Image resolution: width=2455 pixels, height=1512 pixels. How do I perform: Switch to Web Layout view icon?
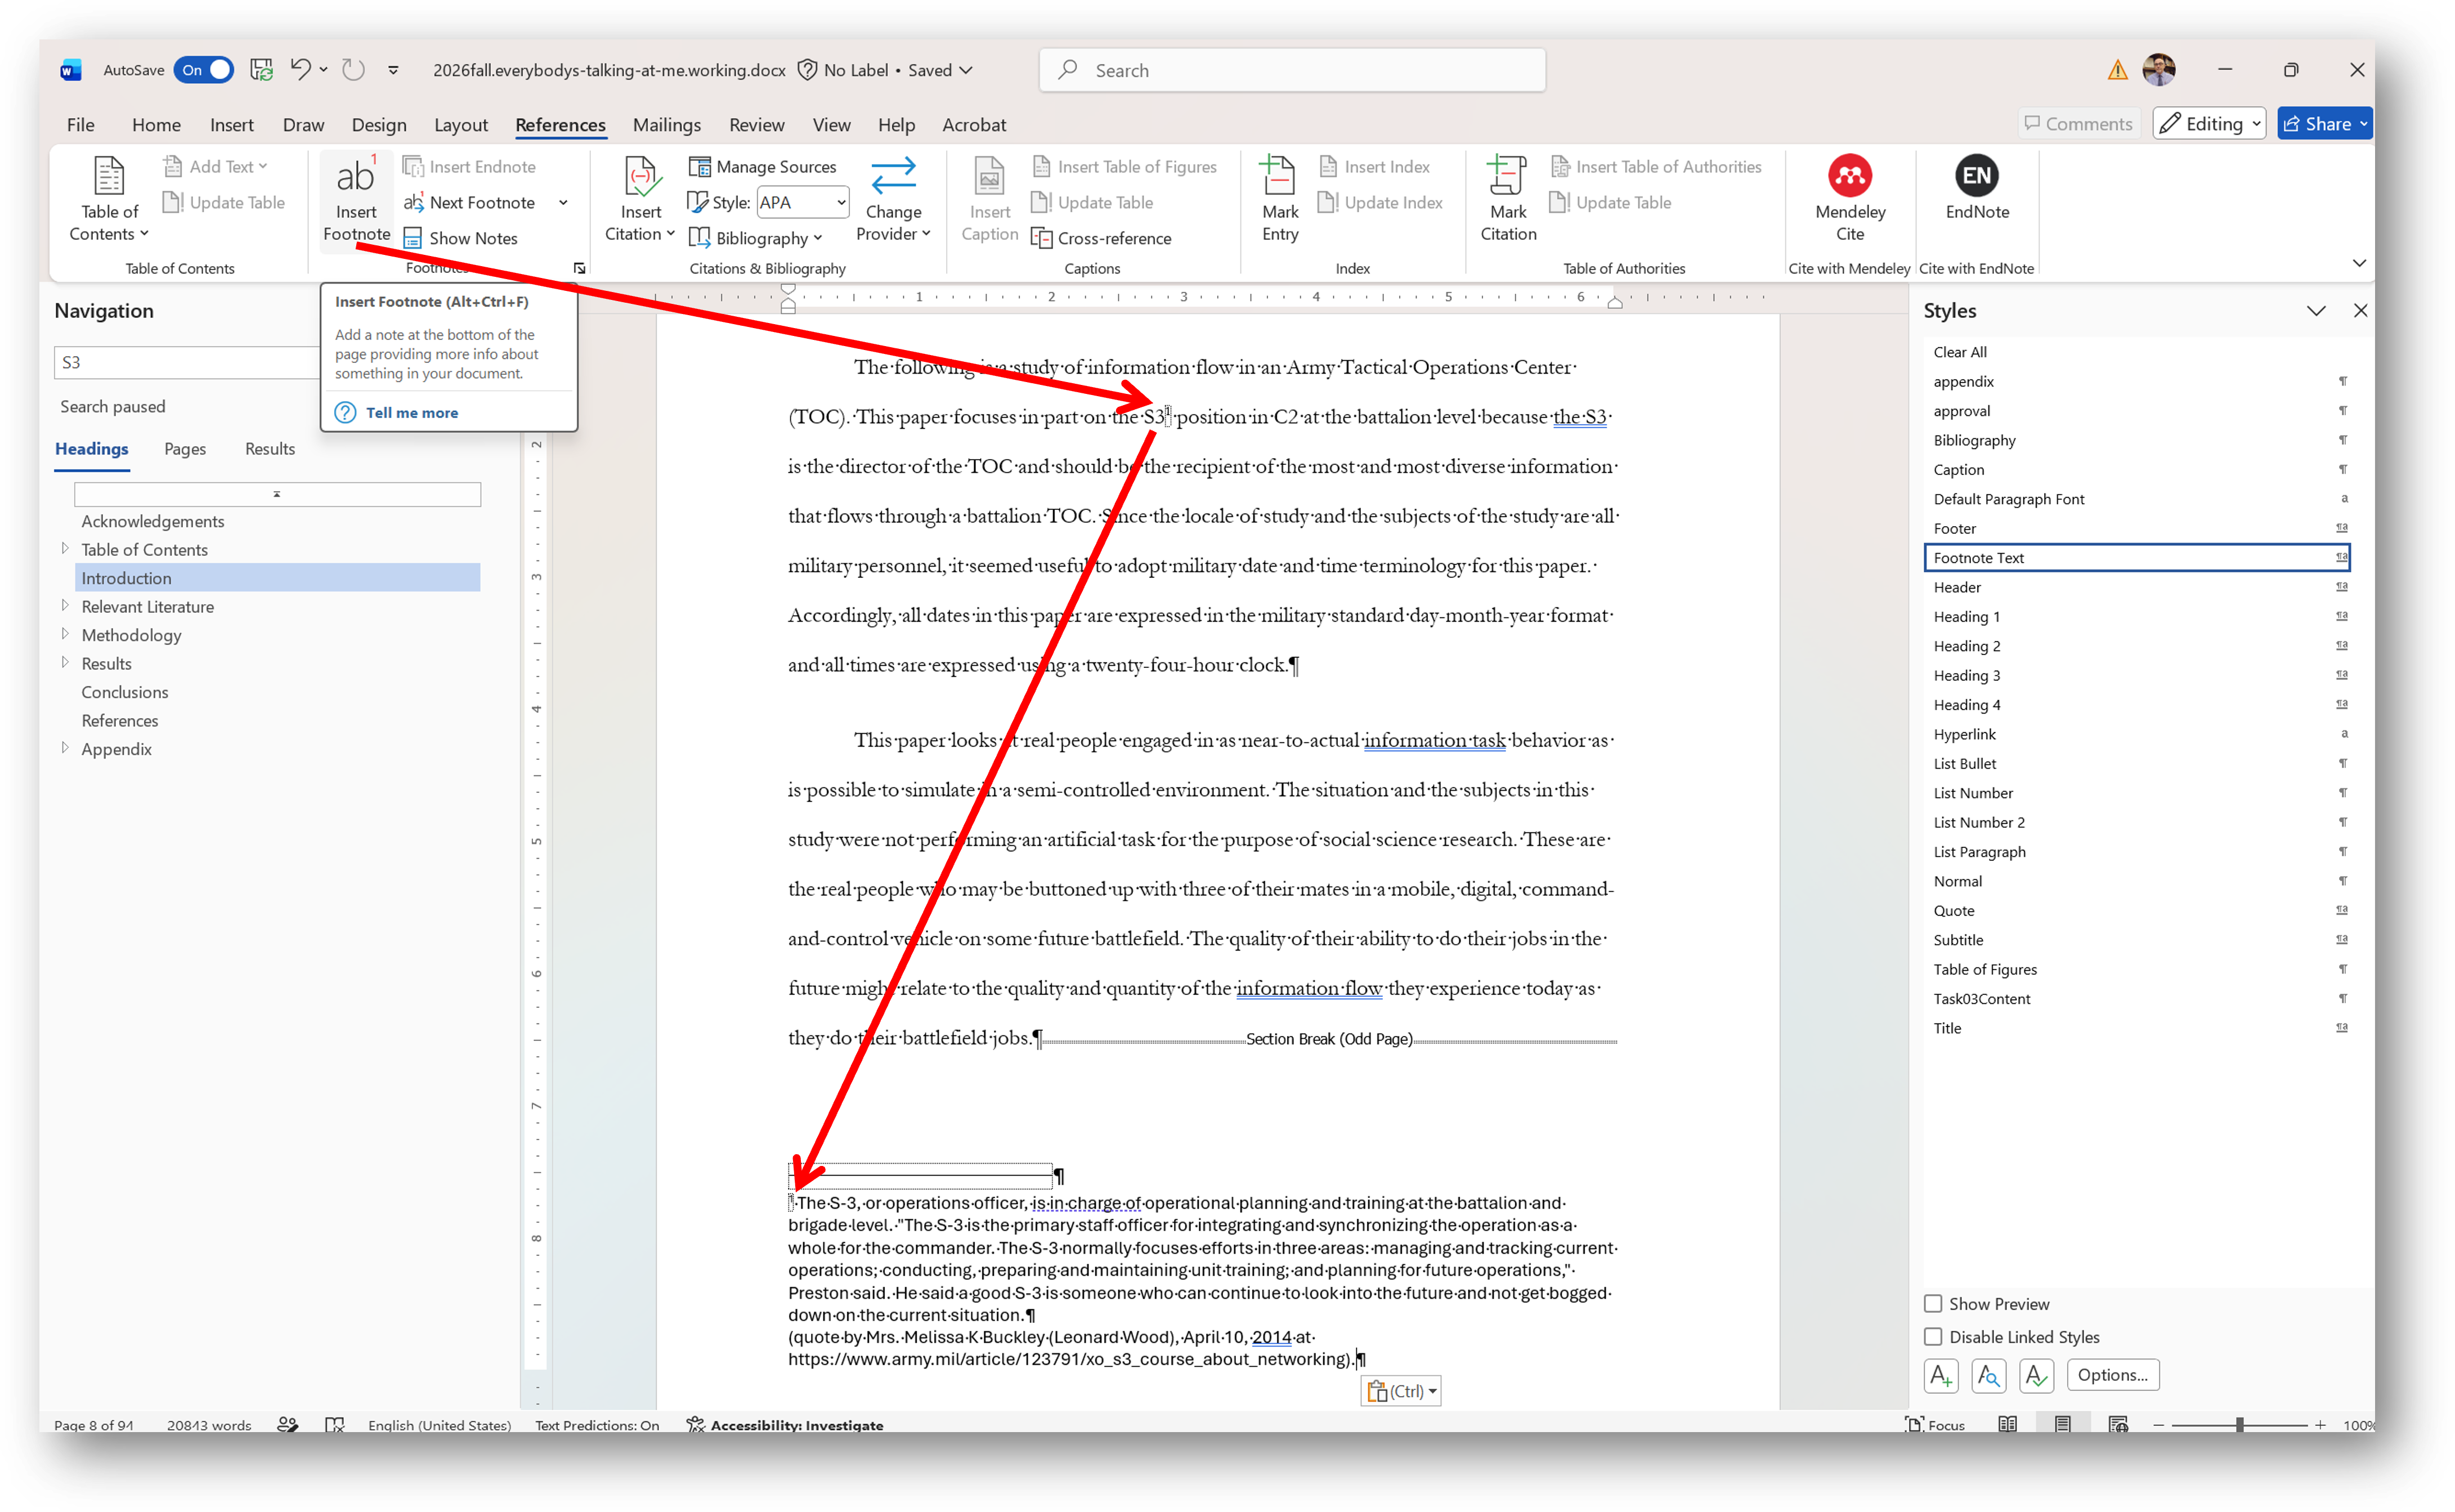(2118, 1424)
